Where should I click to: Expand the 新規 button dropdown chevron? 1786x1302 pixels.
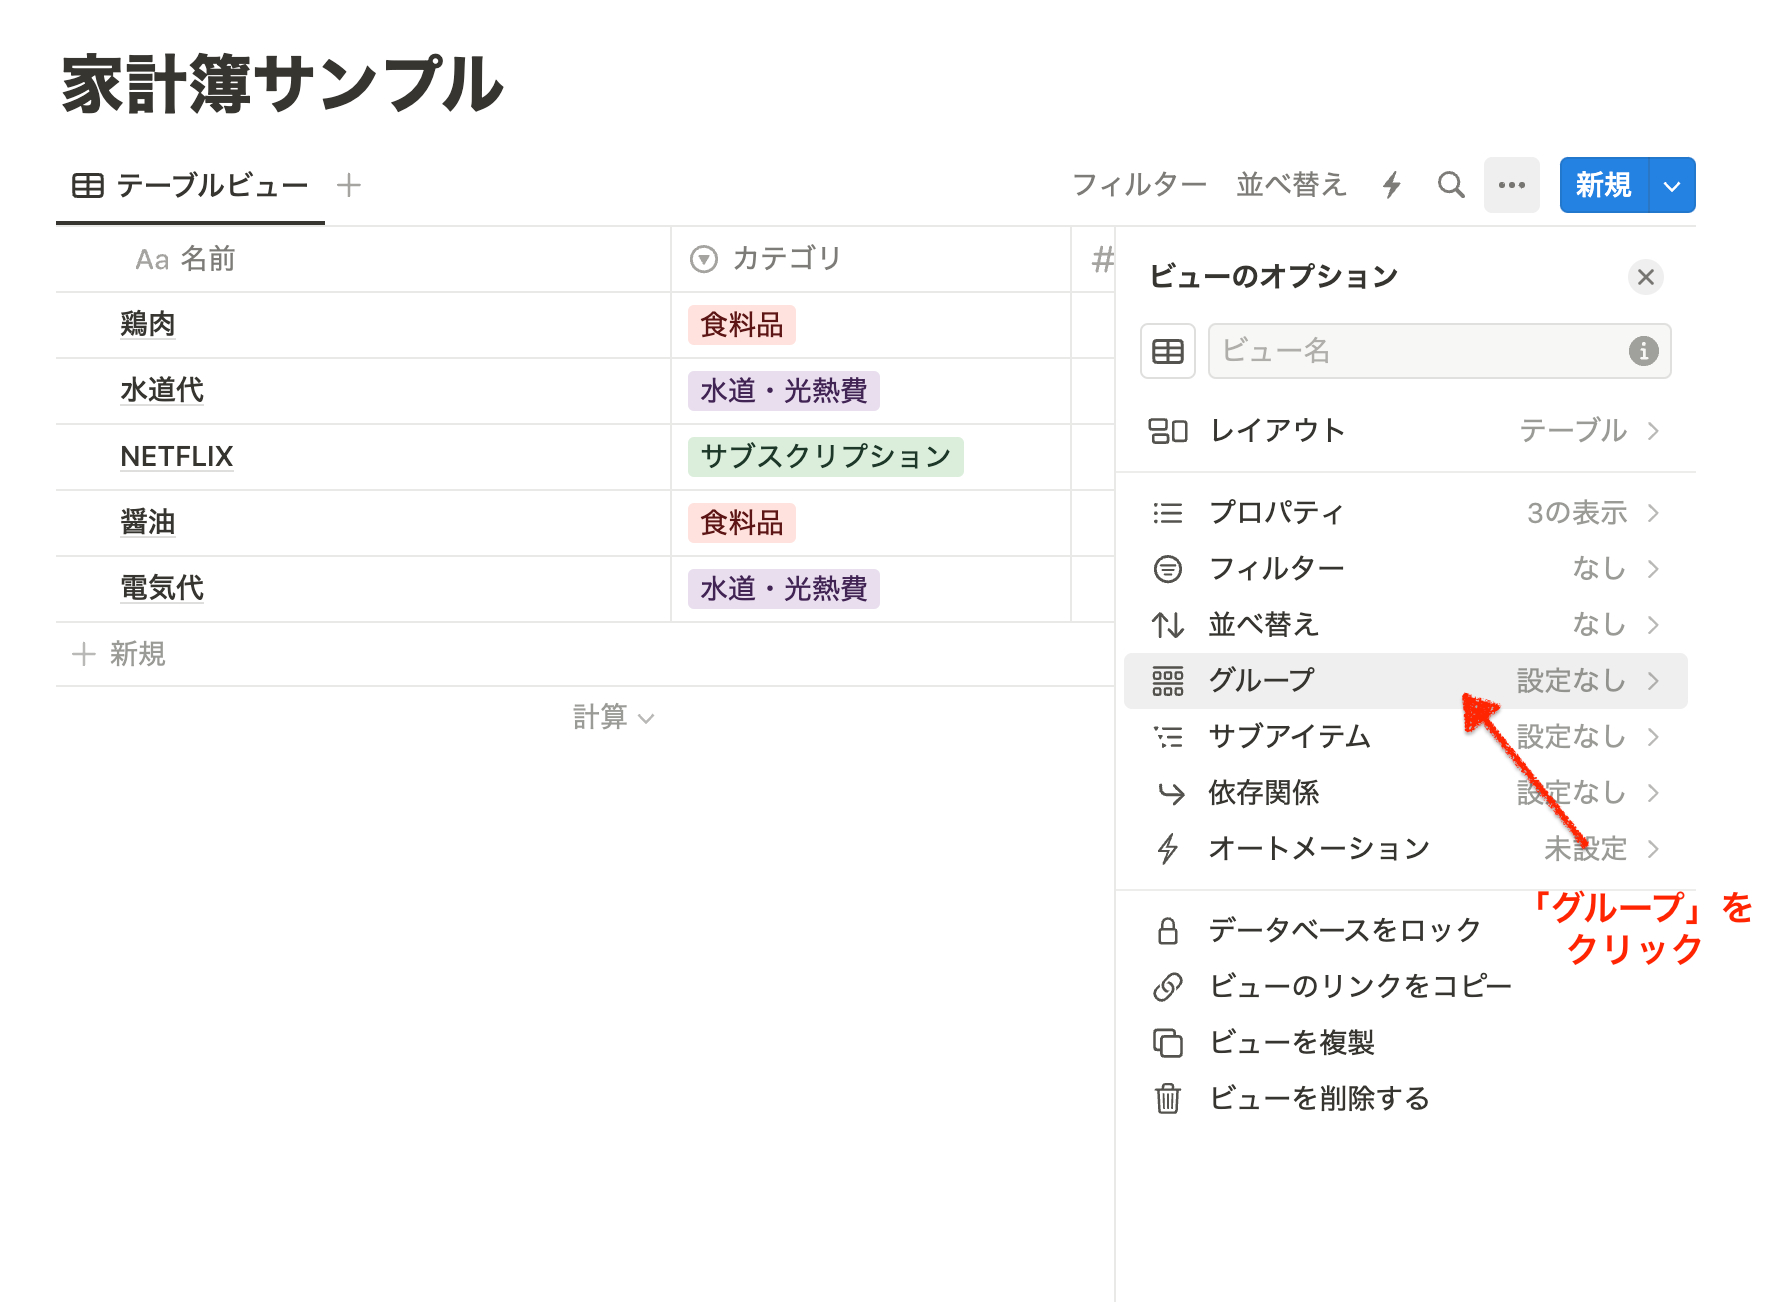click(1670, 185)
